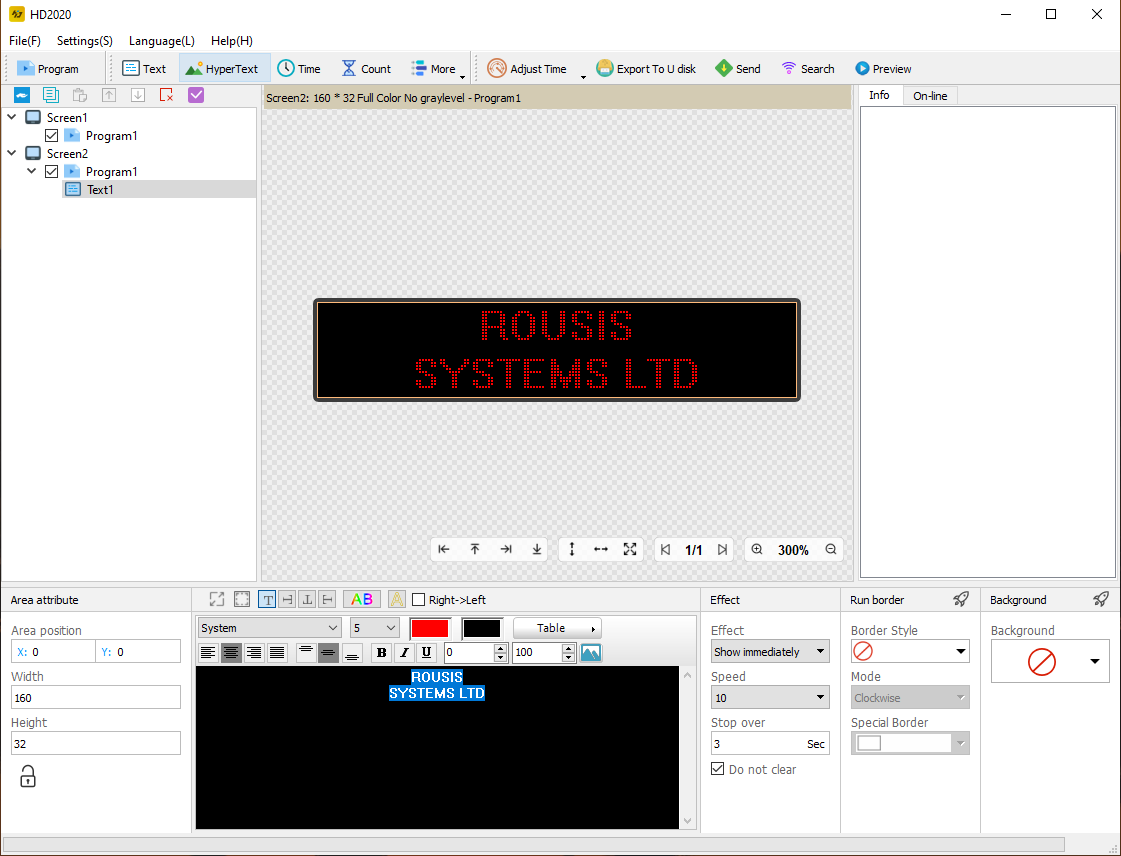Launch Run border rocket icon

[x=962, y=599]
